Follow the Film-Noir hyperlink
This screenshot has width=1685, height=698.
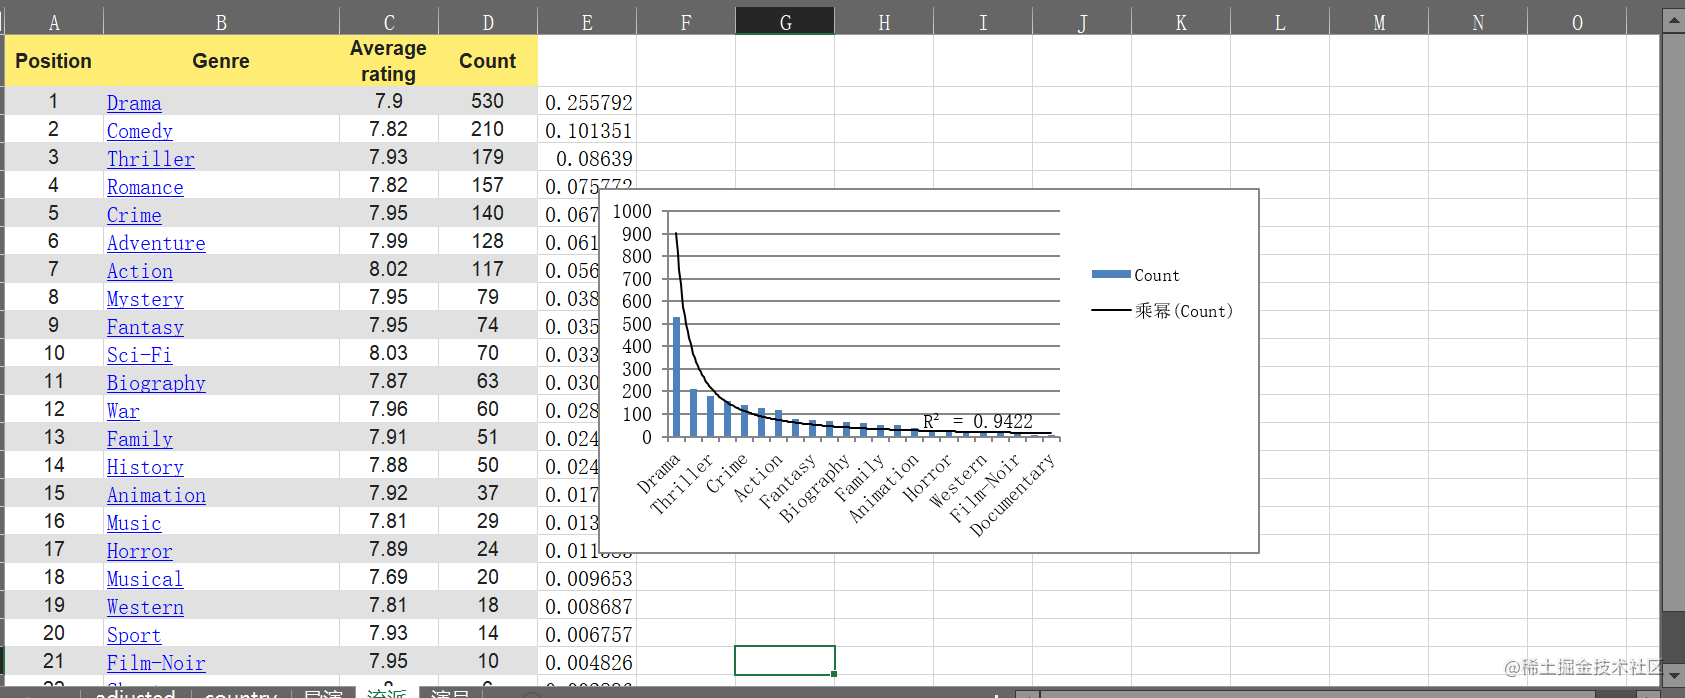pos(156,663)
